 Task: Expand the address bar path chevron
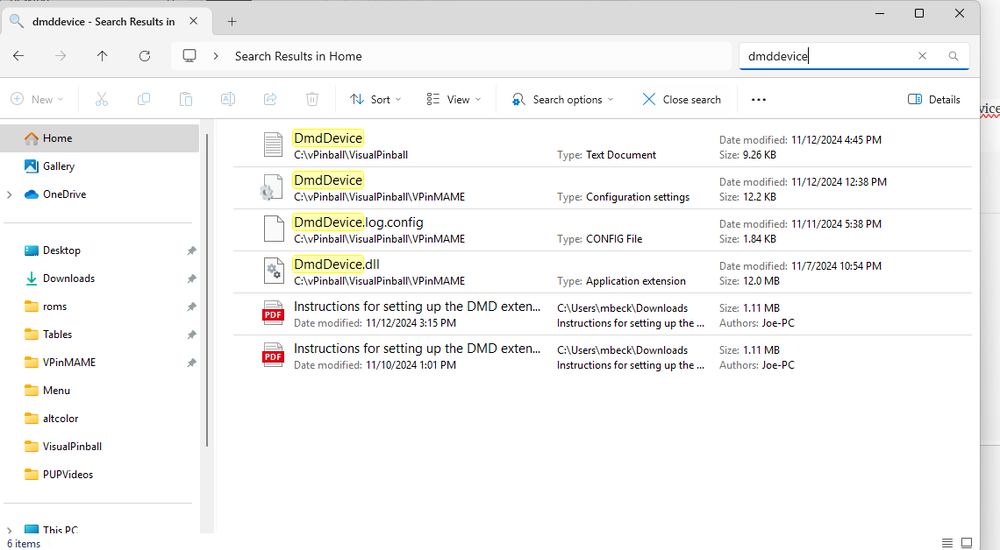coord(216,56)
